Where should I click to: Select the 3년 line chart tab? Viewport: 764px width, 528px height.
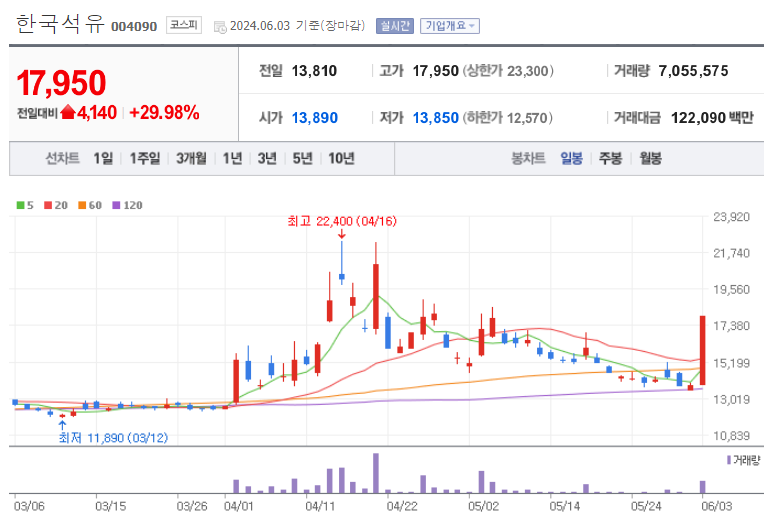click(267, 158)
